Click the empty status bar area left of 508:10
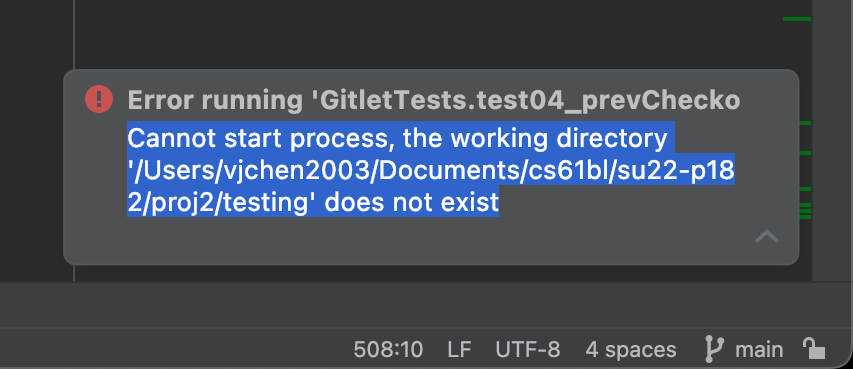The width and height of the screenshot is (853, 369). (x=174, y=348)
